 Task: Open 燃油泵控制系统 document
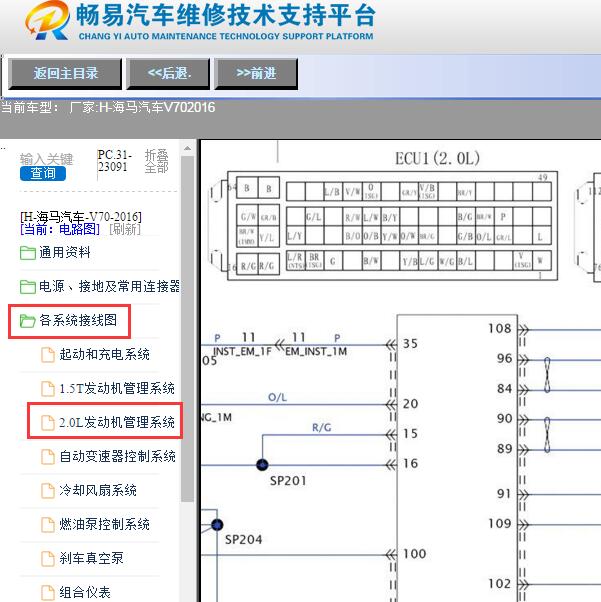tap(104, 524)
